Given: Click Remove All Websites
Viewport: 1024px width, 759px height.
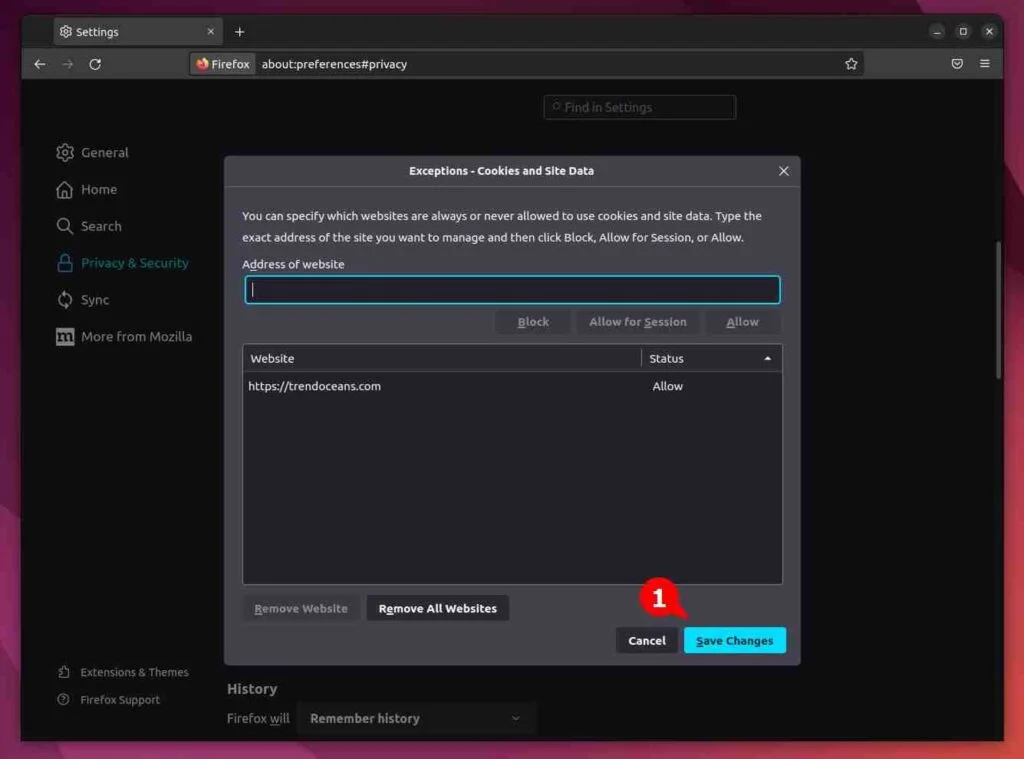Looking at the screenshot, I should [x=438, y=608].
